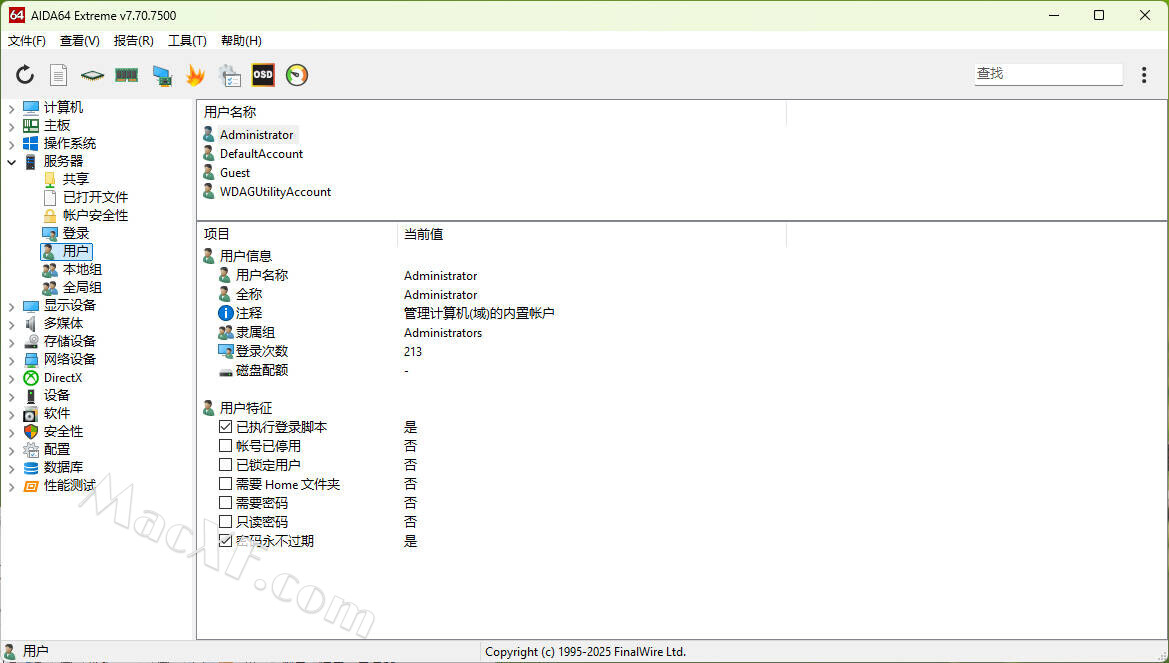The width and height of the screenshot is (1169, 663).
Task: Select the 登录 tree item
Action: [x=76, y=233]
